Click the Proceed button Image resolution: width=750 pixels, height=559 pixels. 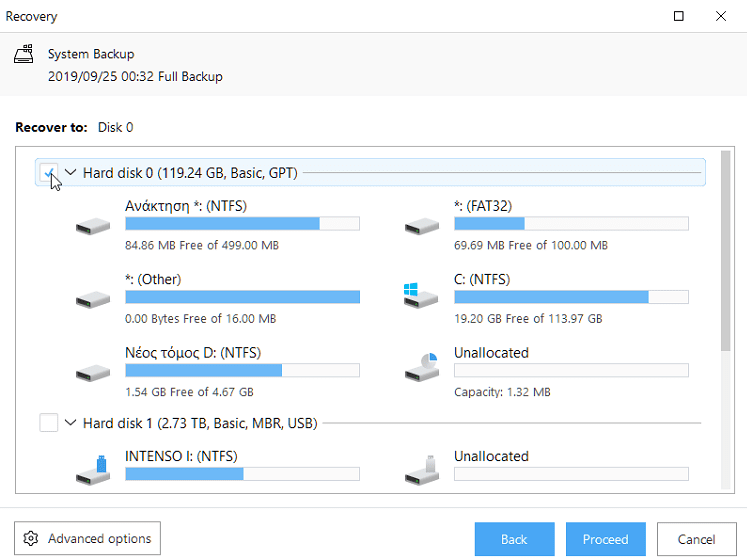click(x=606, y=539)
